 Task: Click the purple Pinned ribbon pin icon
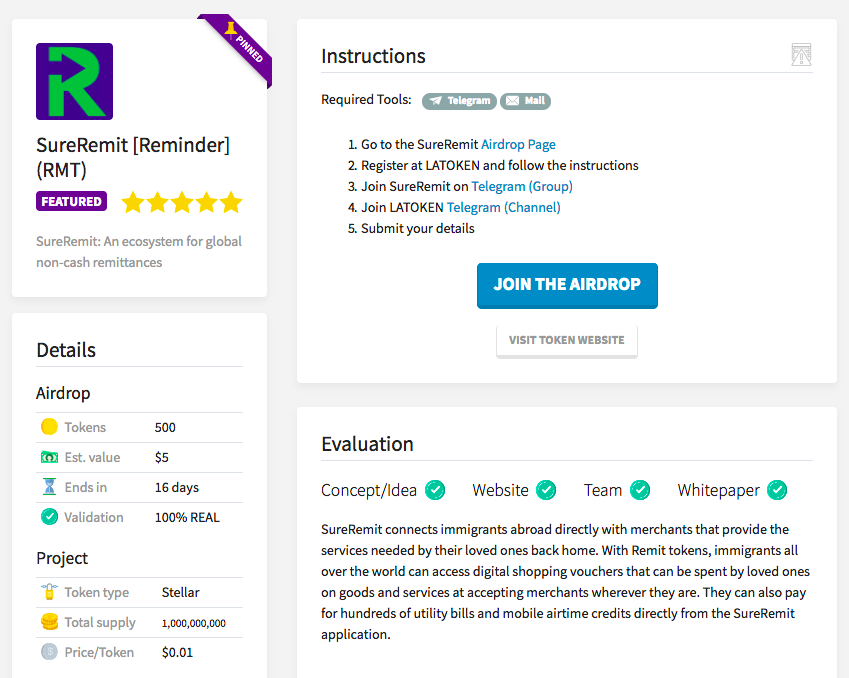232,31
